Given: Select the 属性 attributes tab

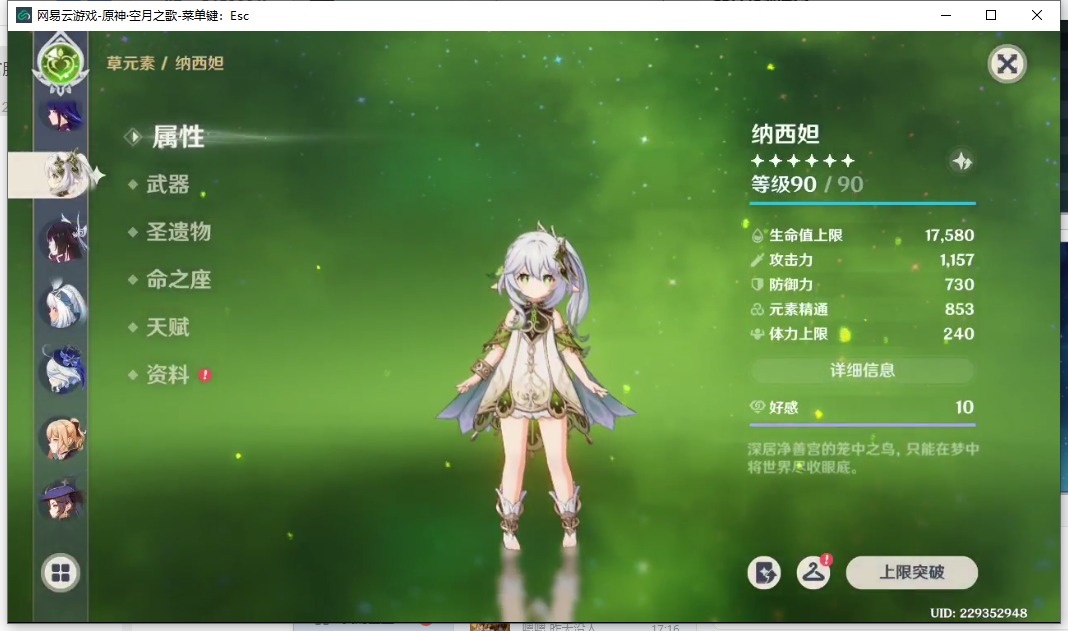Looking at the screenshot, I should click(178, 137).
